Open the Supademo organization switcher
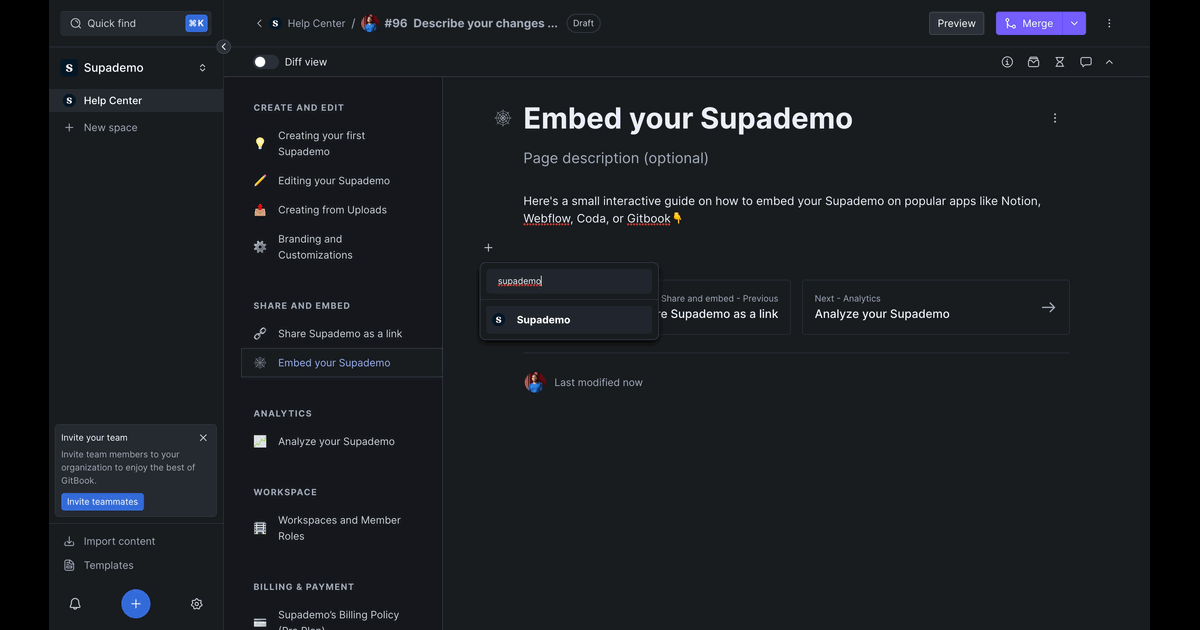The height and width of the screenshot is (630, 1200). click(x=136, y=68)
